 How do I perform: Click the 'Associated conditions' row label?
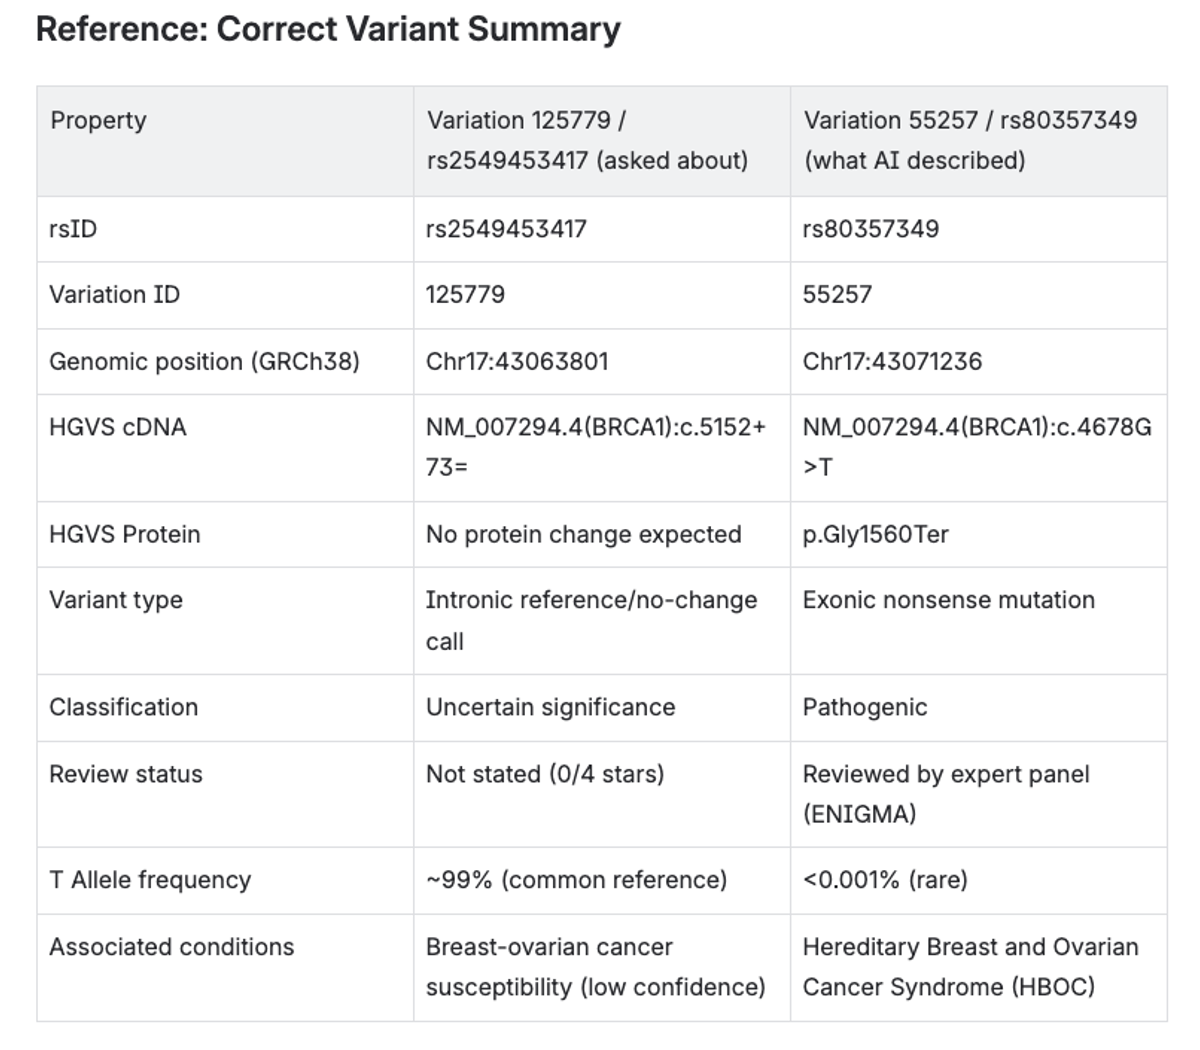pos(171,947)
